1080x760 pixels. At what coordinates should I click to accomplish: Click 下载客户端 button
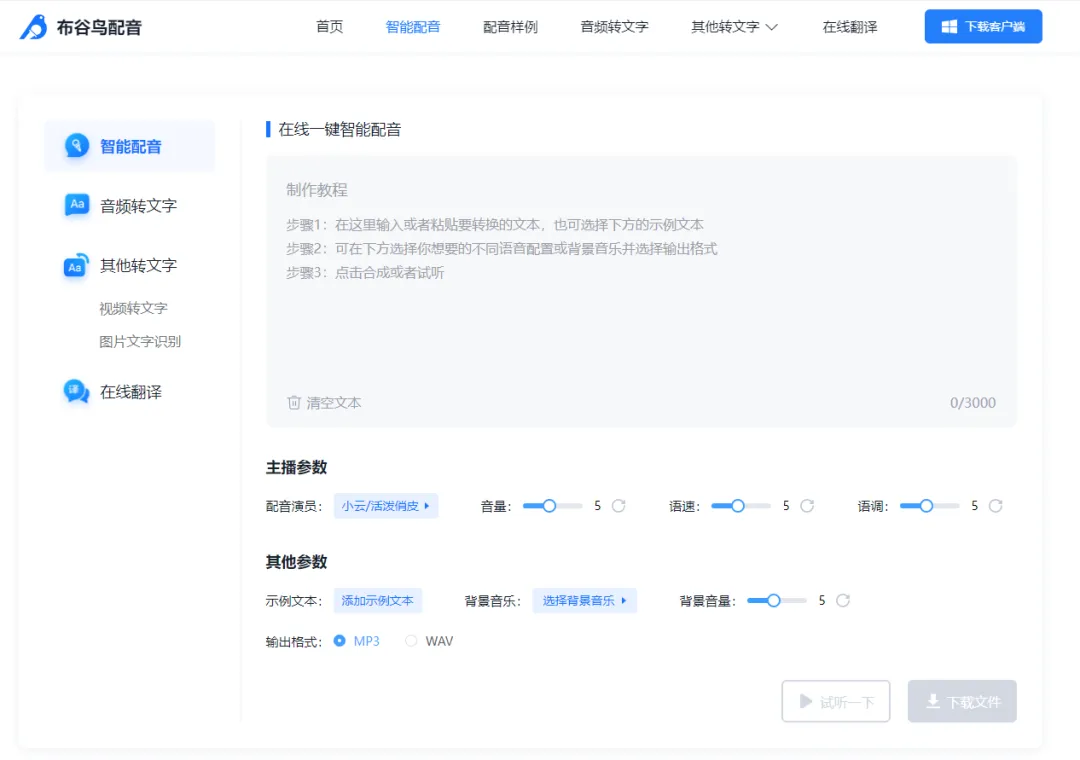[x=983, y=26]
